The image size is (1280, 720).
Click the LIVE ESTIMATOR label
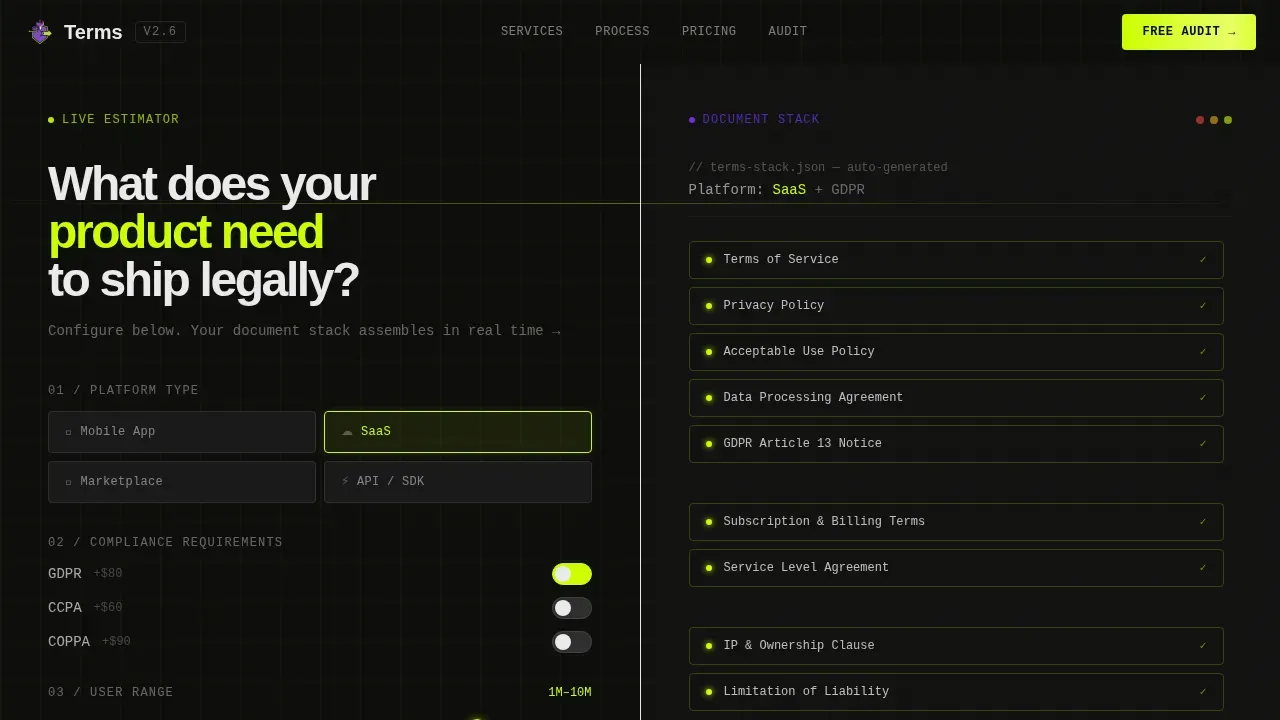click(121, 120)
